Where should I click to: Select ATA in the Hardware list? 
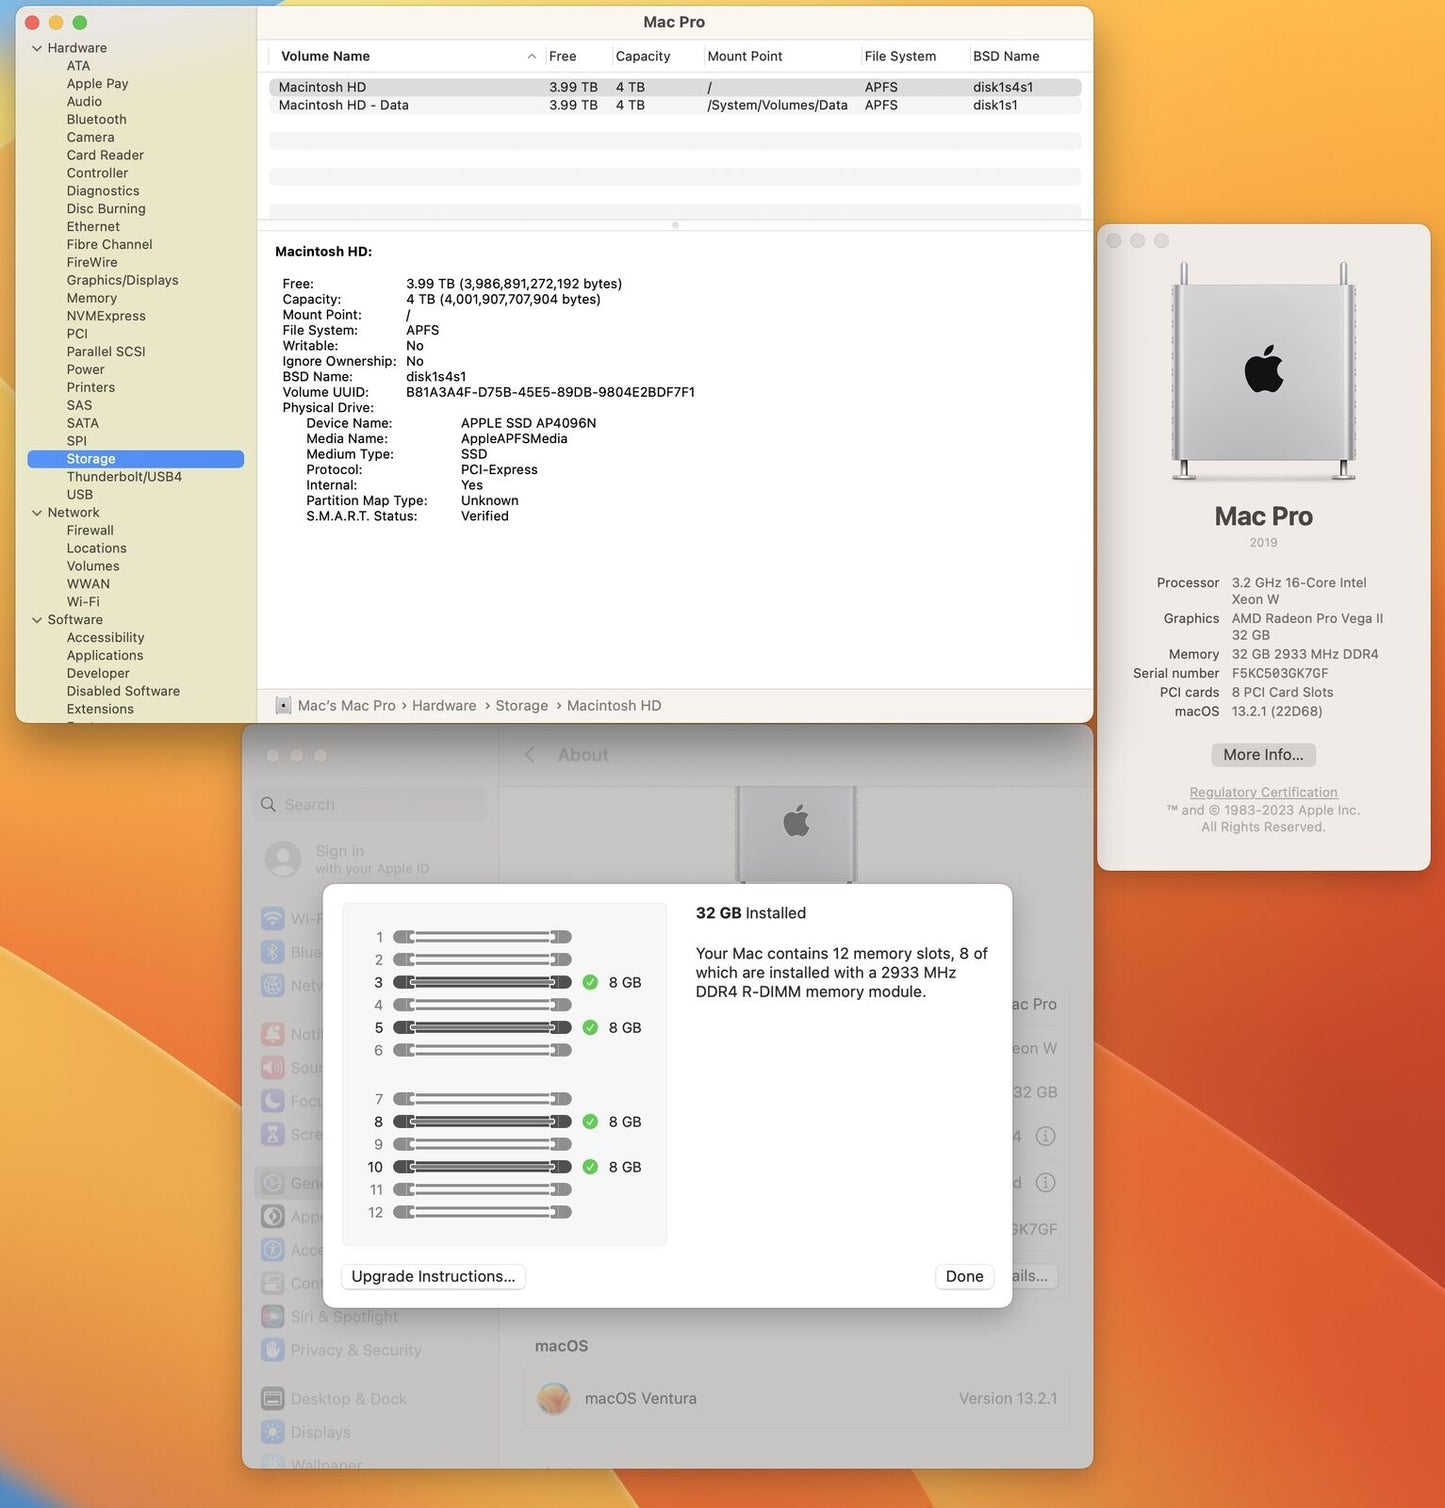[x=78, y=66]
